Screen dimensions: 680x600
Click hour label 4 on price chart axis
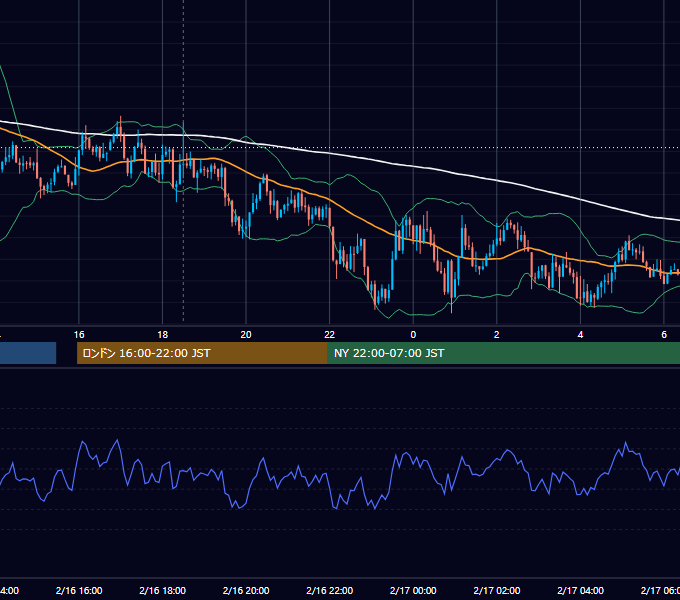coord(580,335)
